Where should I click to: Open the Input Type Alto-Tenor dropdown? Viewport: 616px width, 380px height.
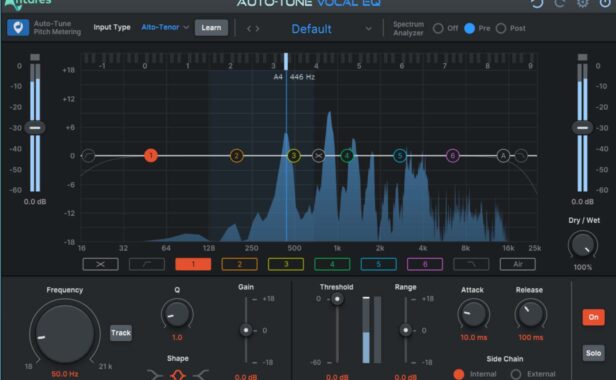165,27
